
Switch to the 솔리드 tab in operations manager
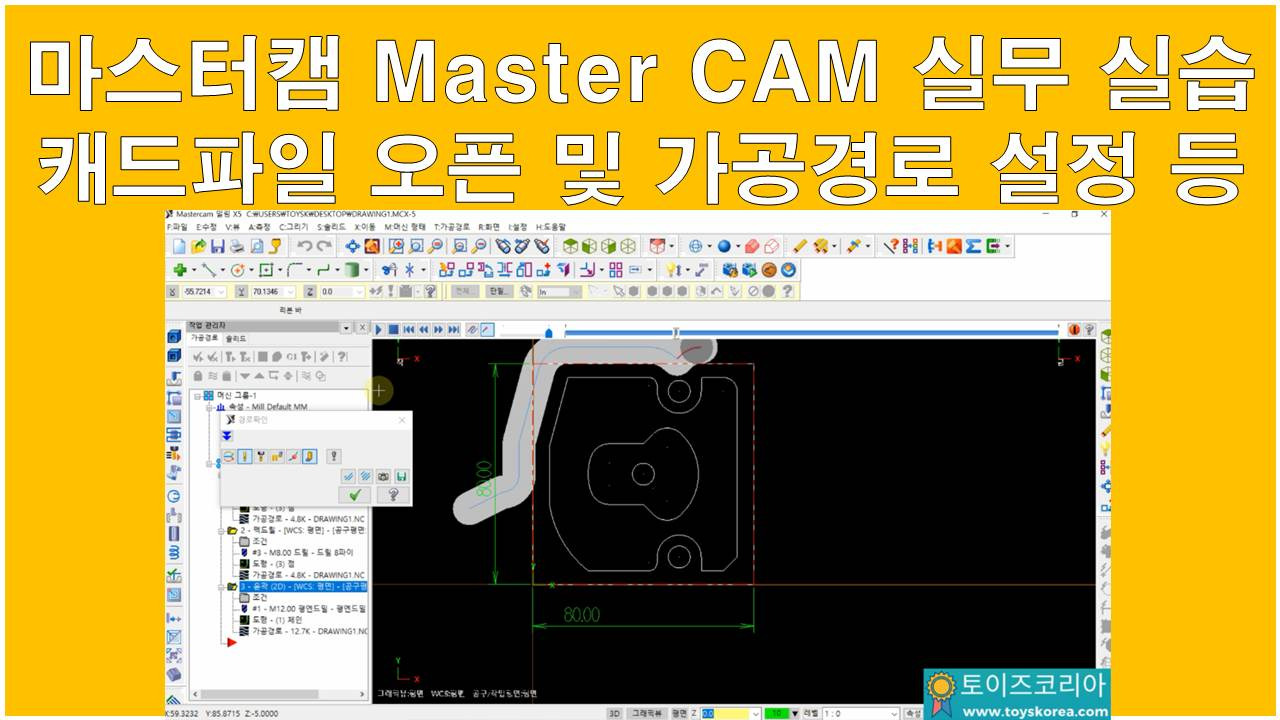point(236,337)
